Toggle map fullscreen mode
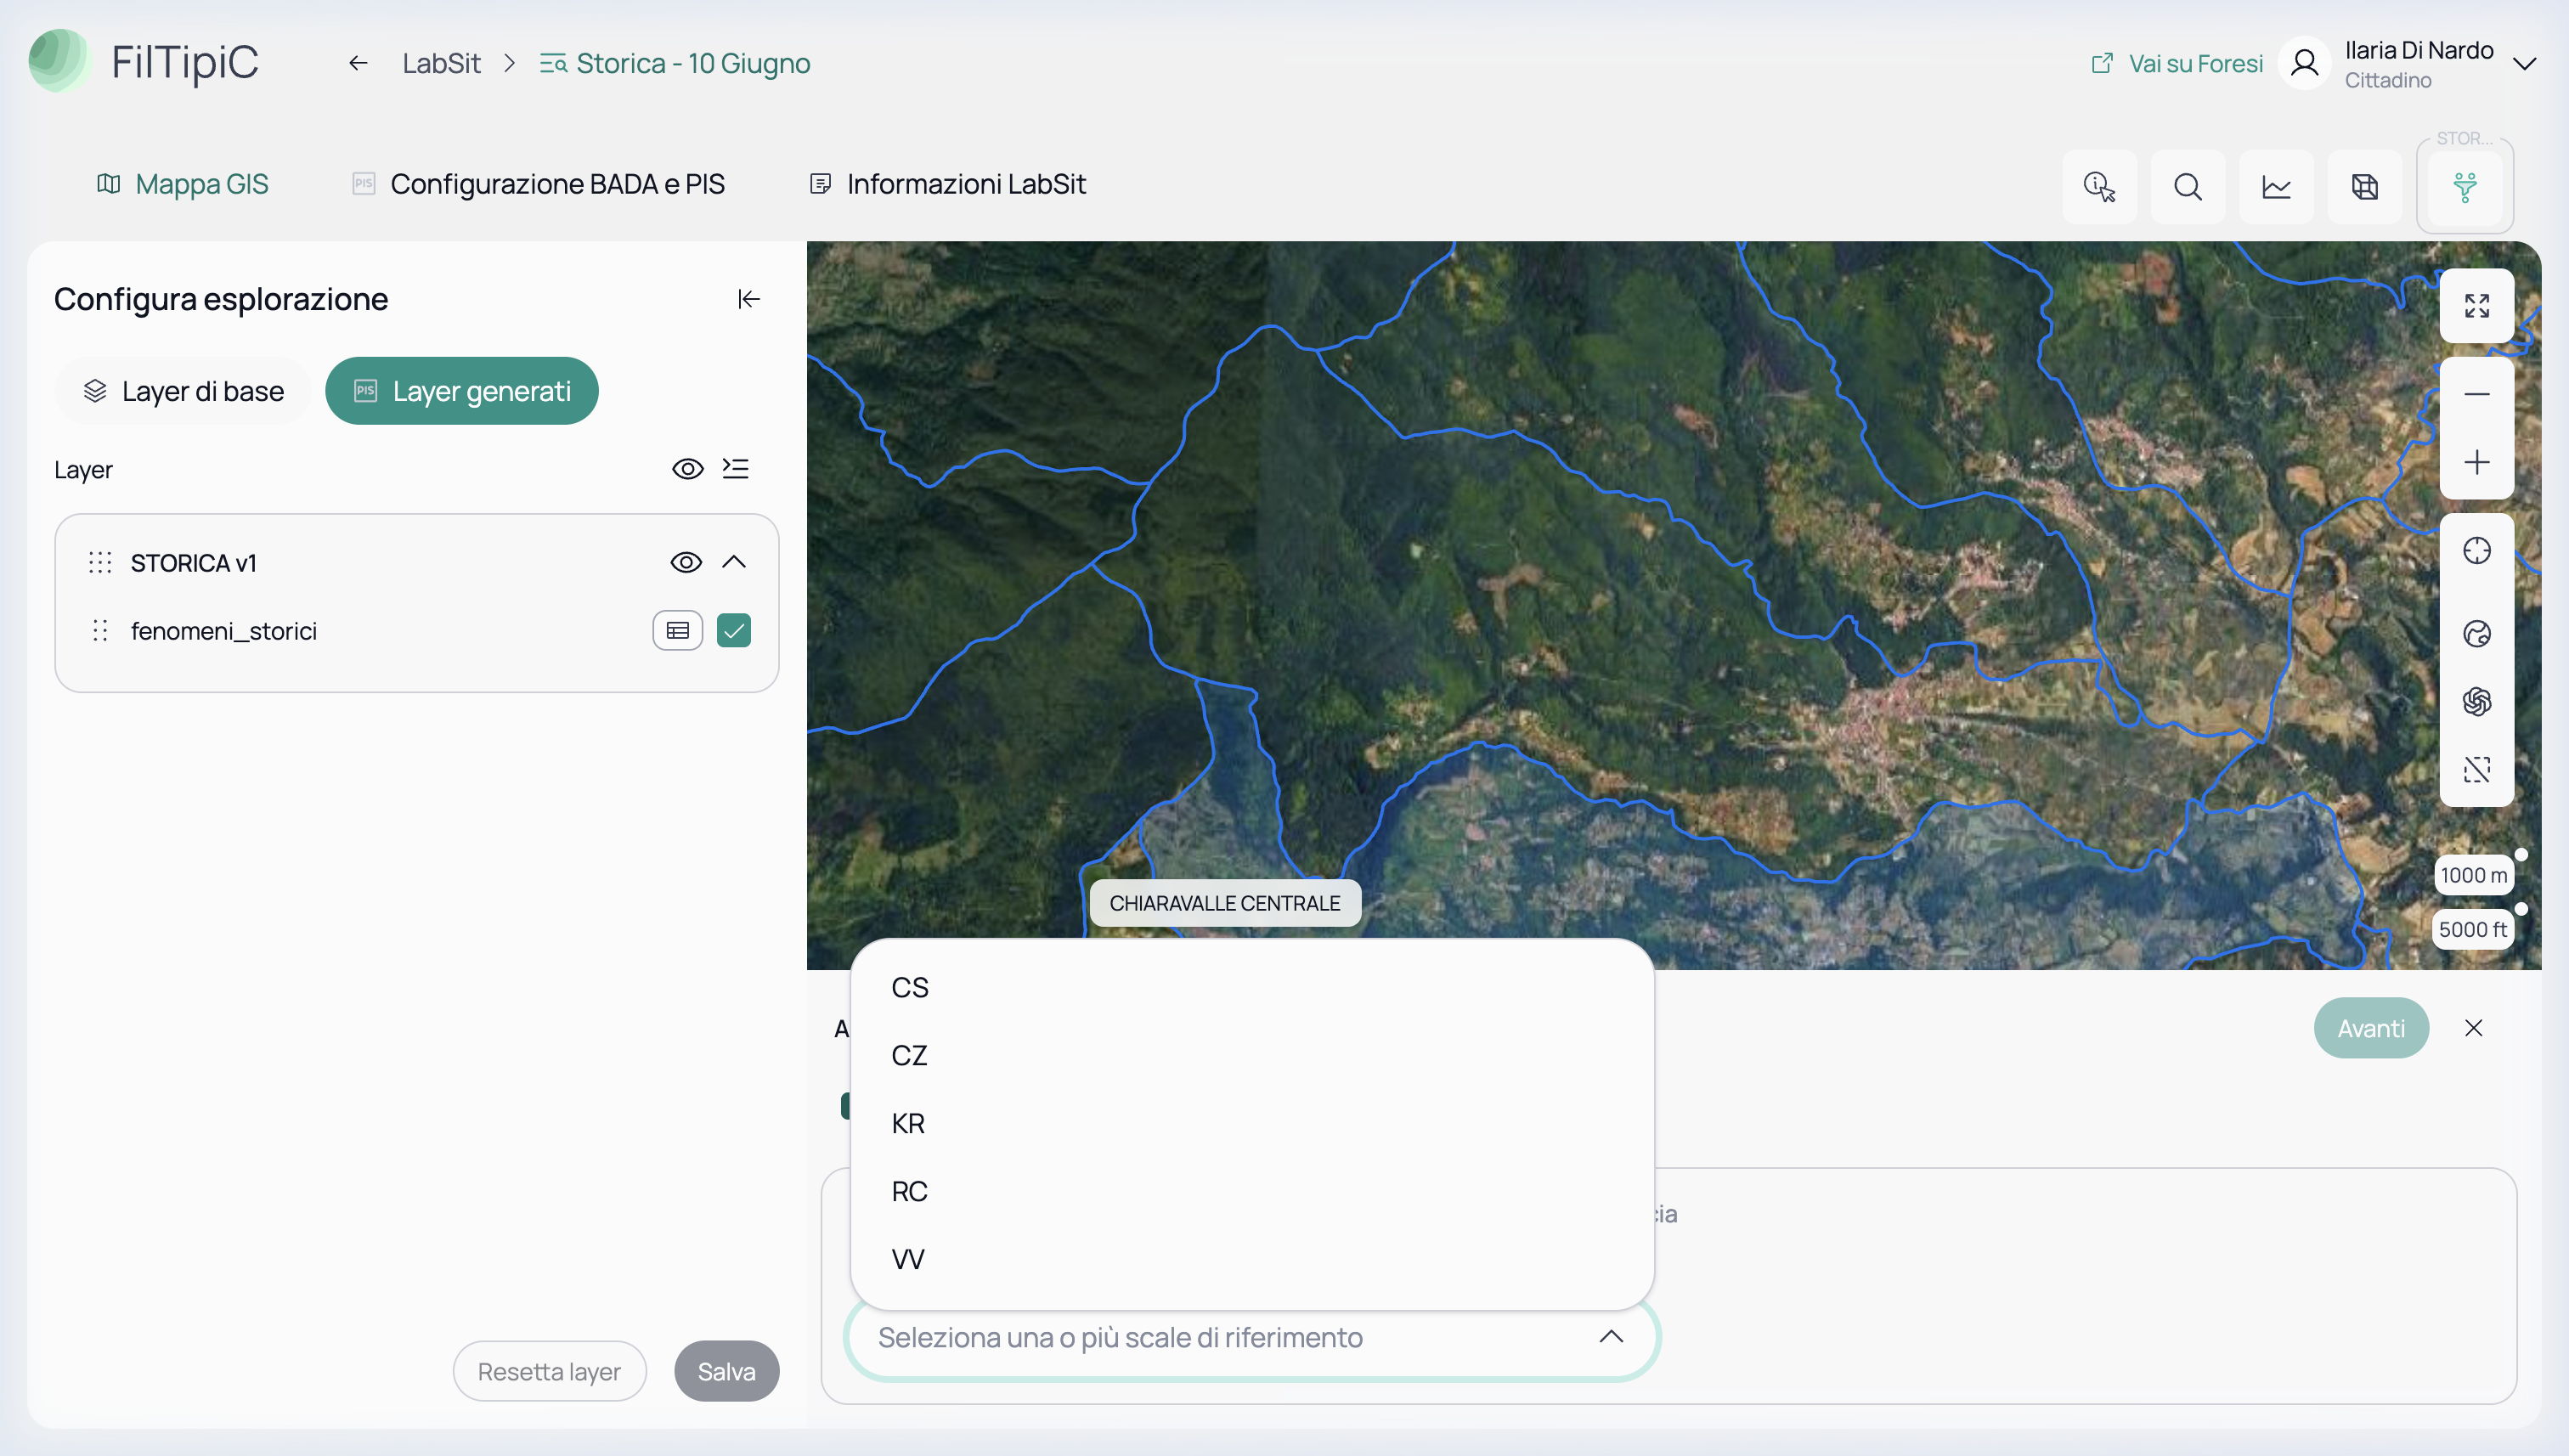 click(x=2476, y=306)
